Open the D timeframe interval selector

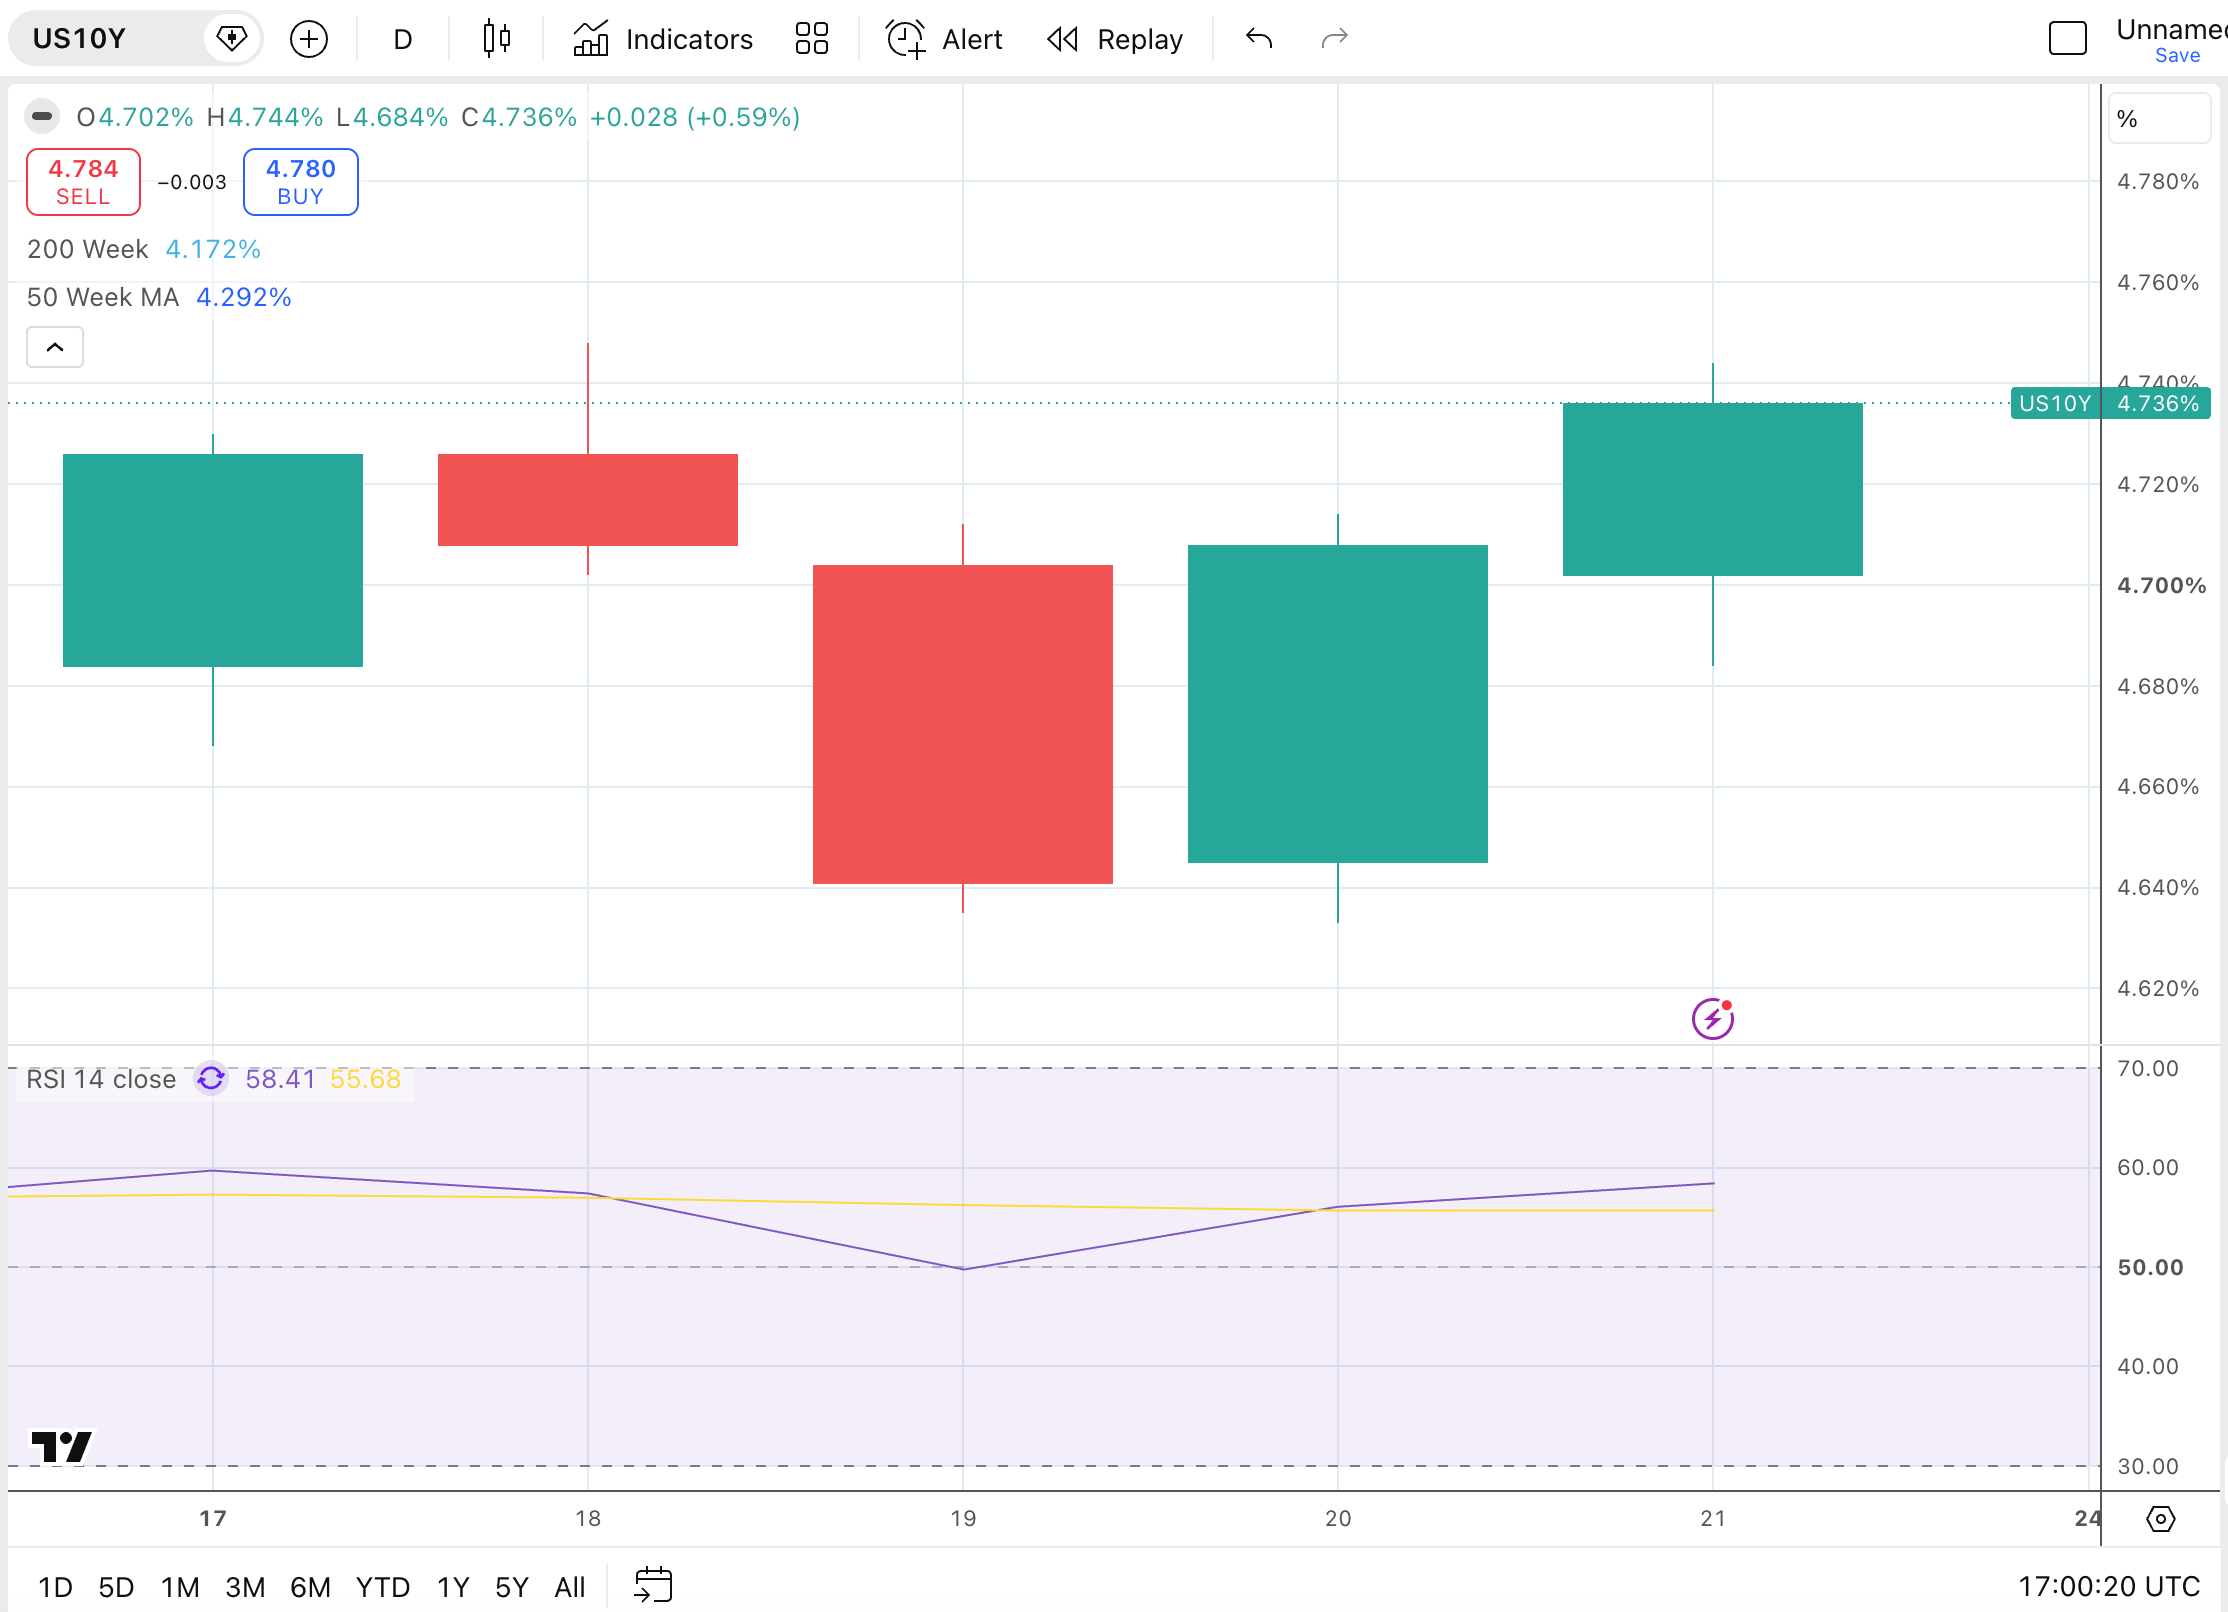click(403, 39)
